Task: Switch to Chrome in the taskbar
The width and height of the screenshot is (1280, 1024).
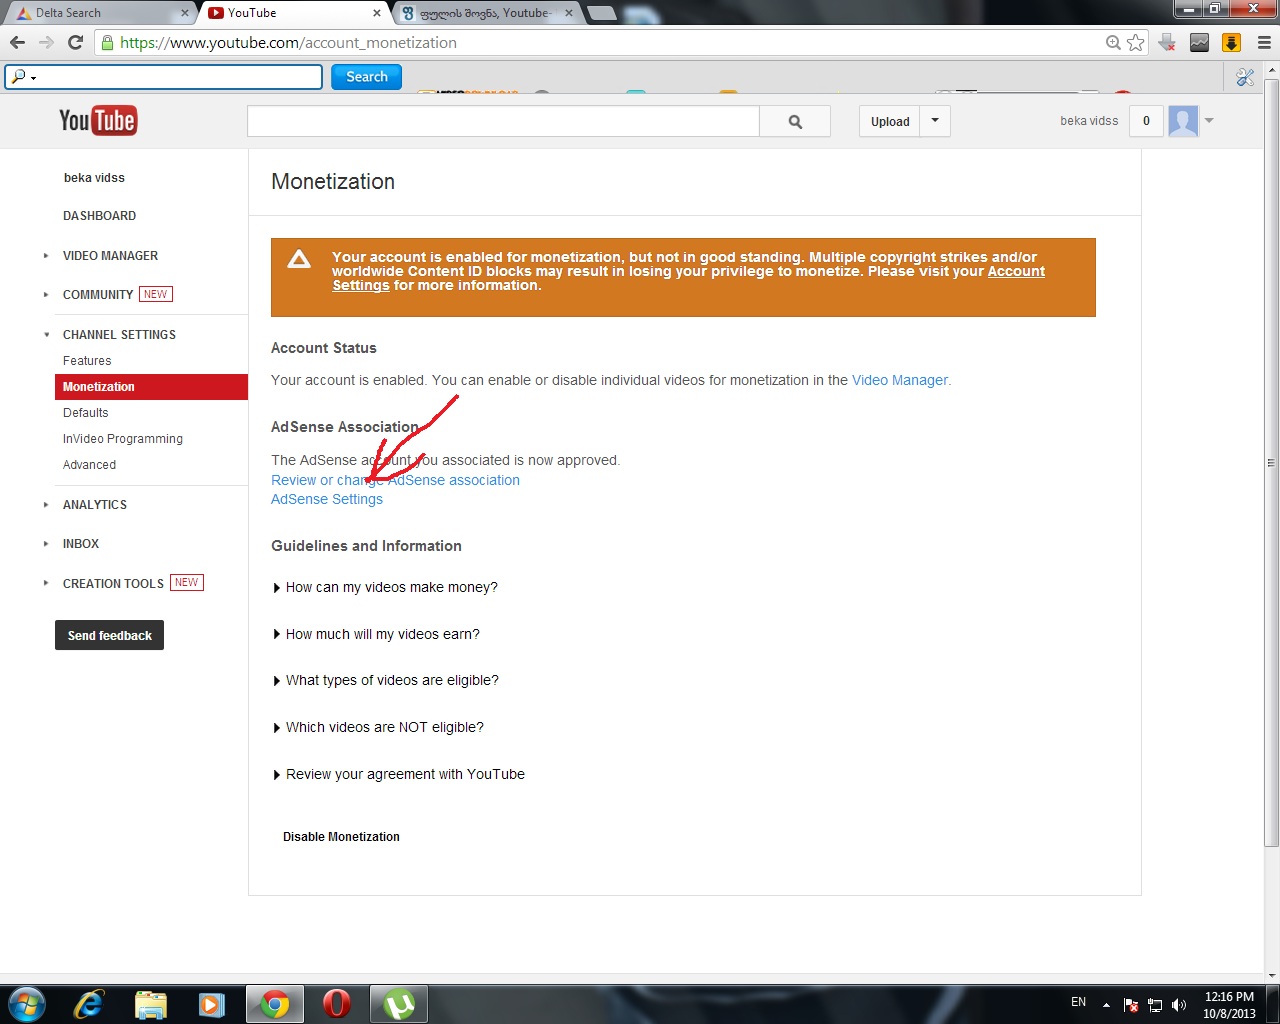Action: point(275,1003)
